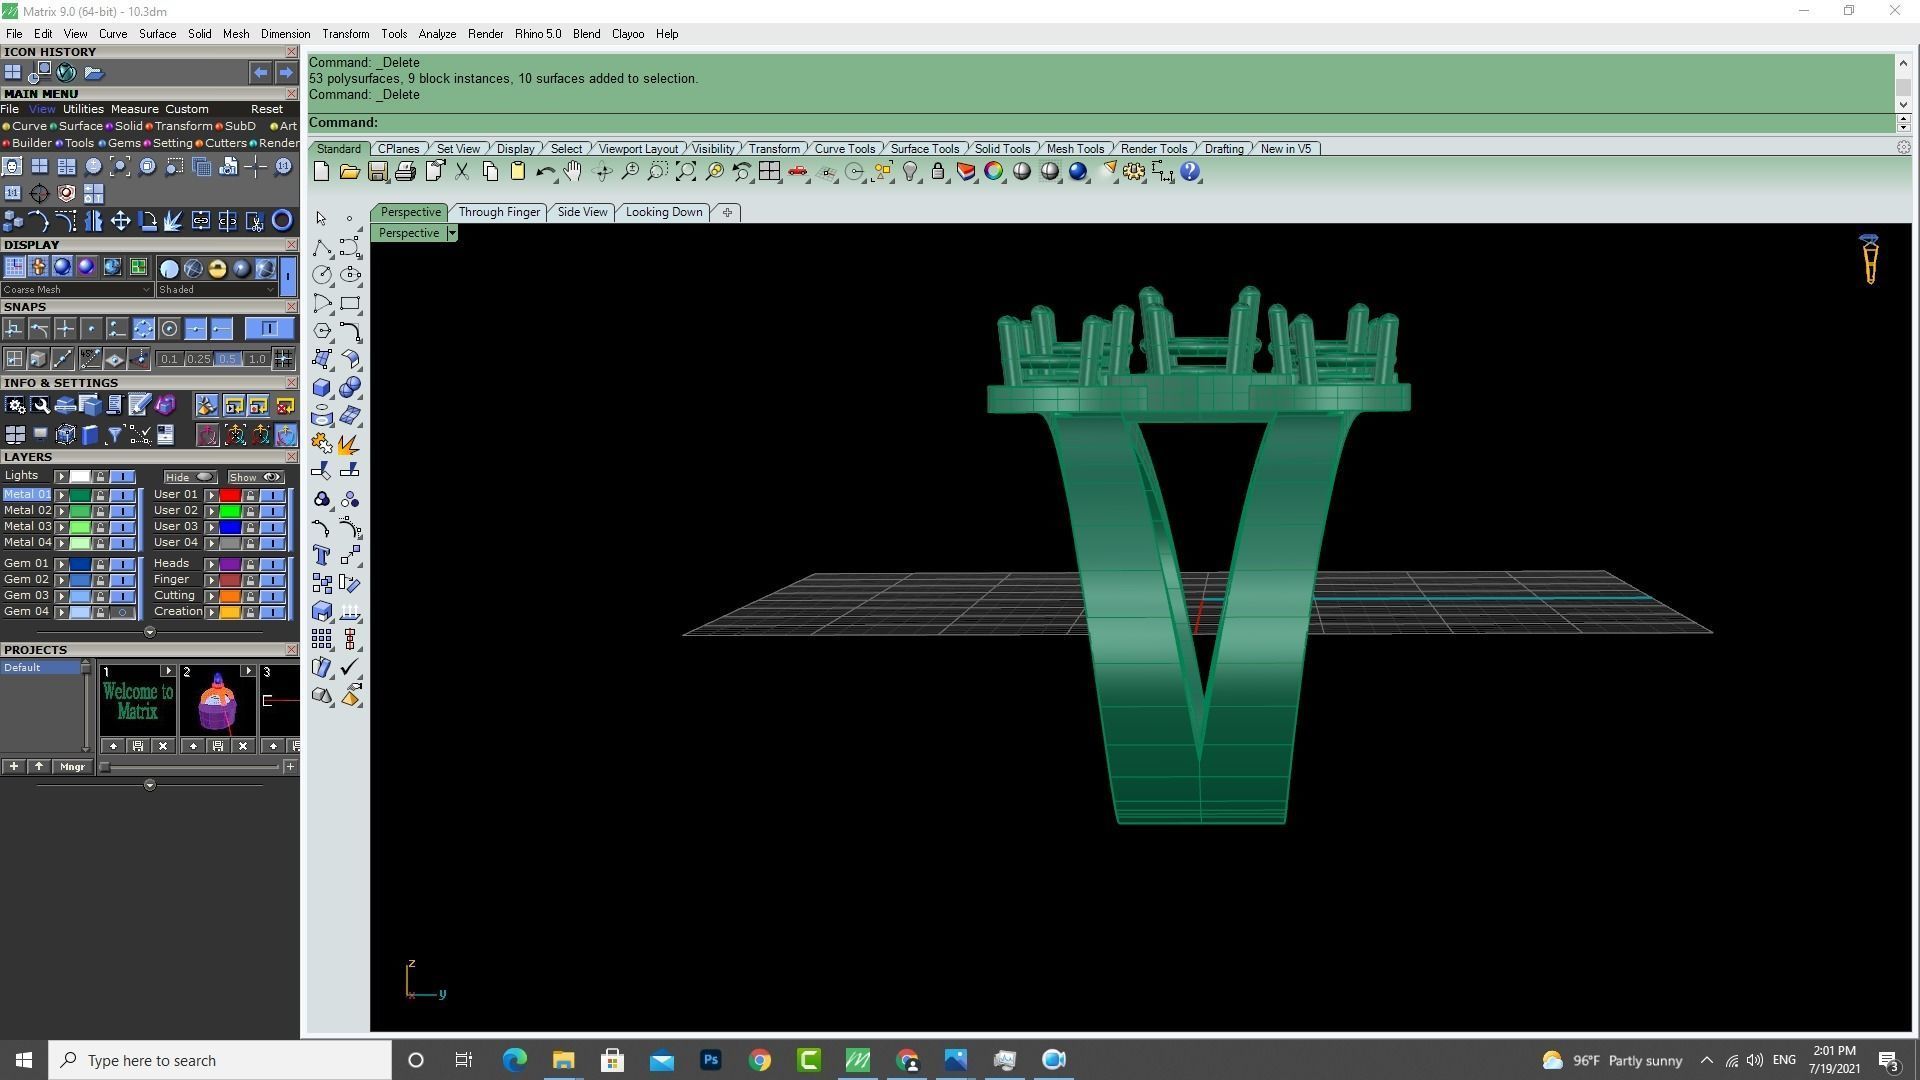The height and width of the screenshot is (1080, 1920).
Task: Click the Undo arrow icon
Action: click(545, 172)
